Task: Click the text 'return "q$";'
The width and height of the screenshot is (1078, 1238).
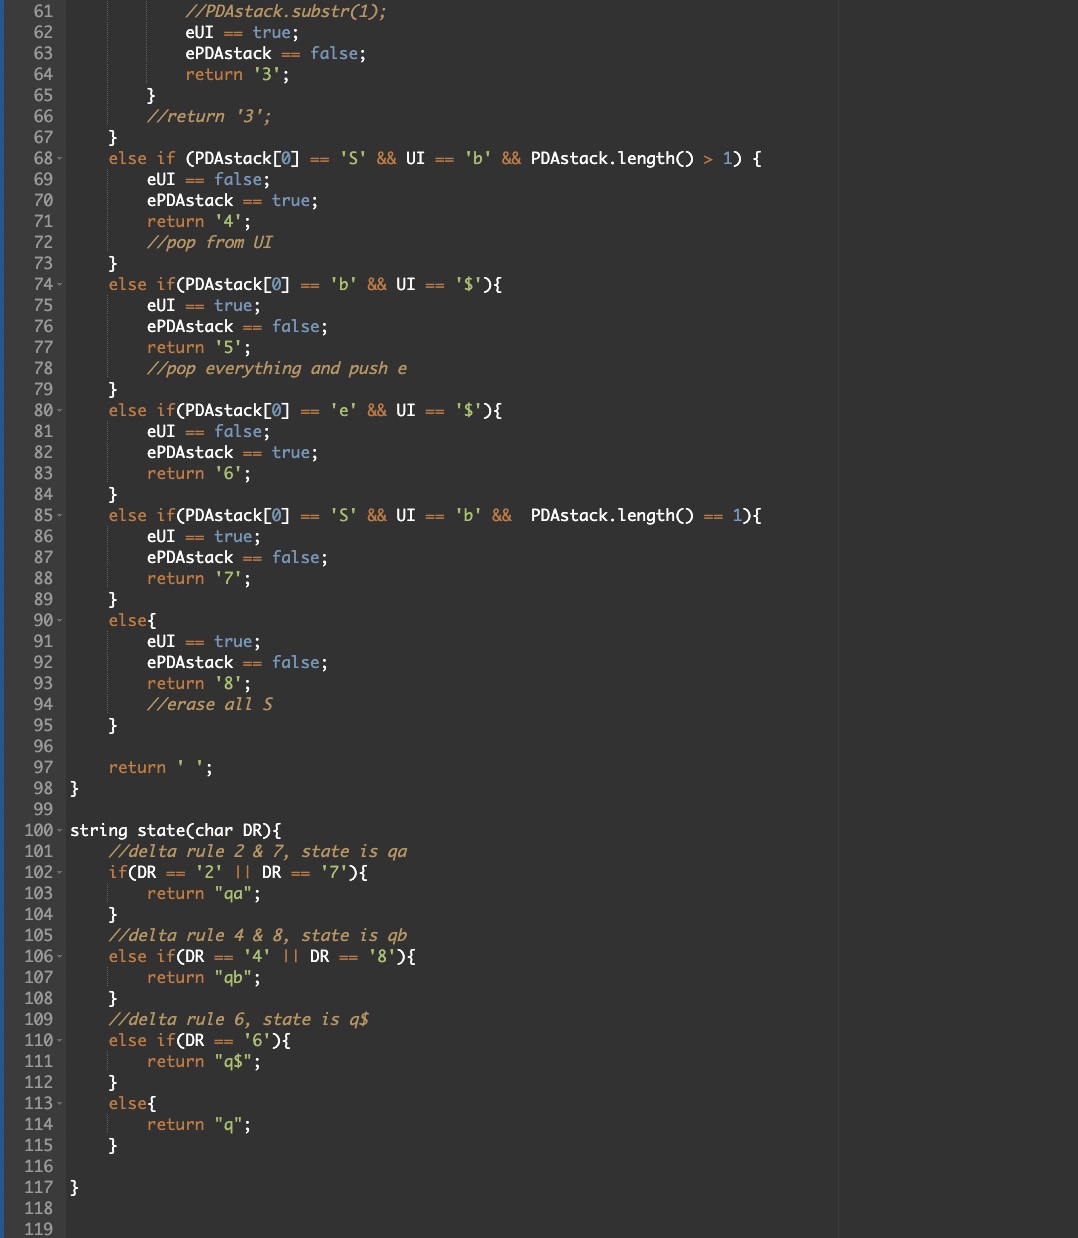Action: point(204,1061)
